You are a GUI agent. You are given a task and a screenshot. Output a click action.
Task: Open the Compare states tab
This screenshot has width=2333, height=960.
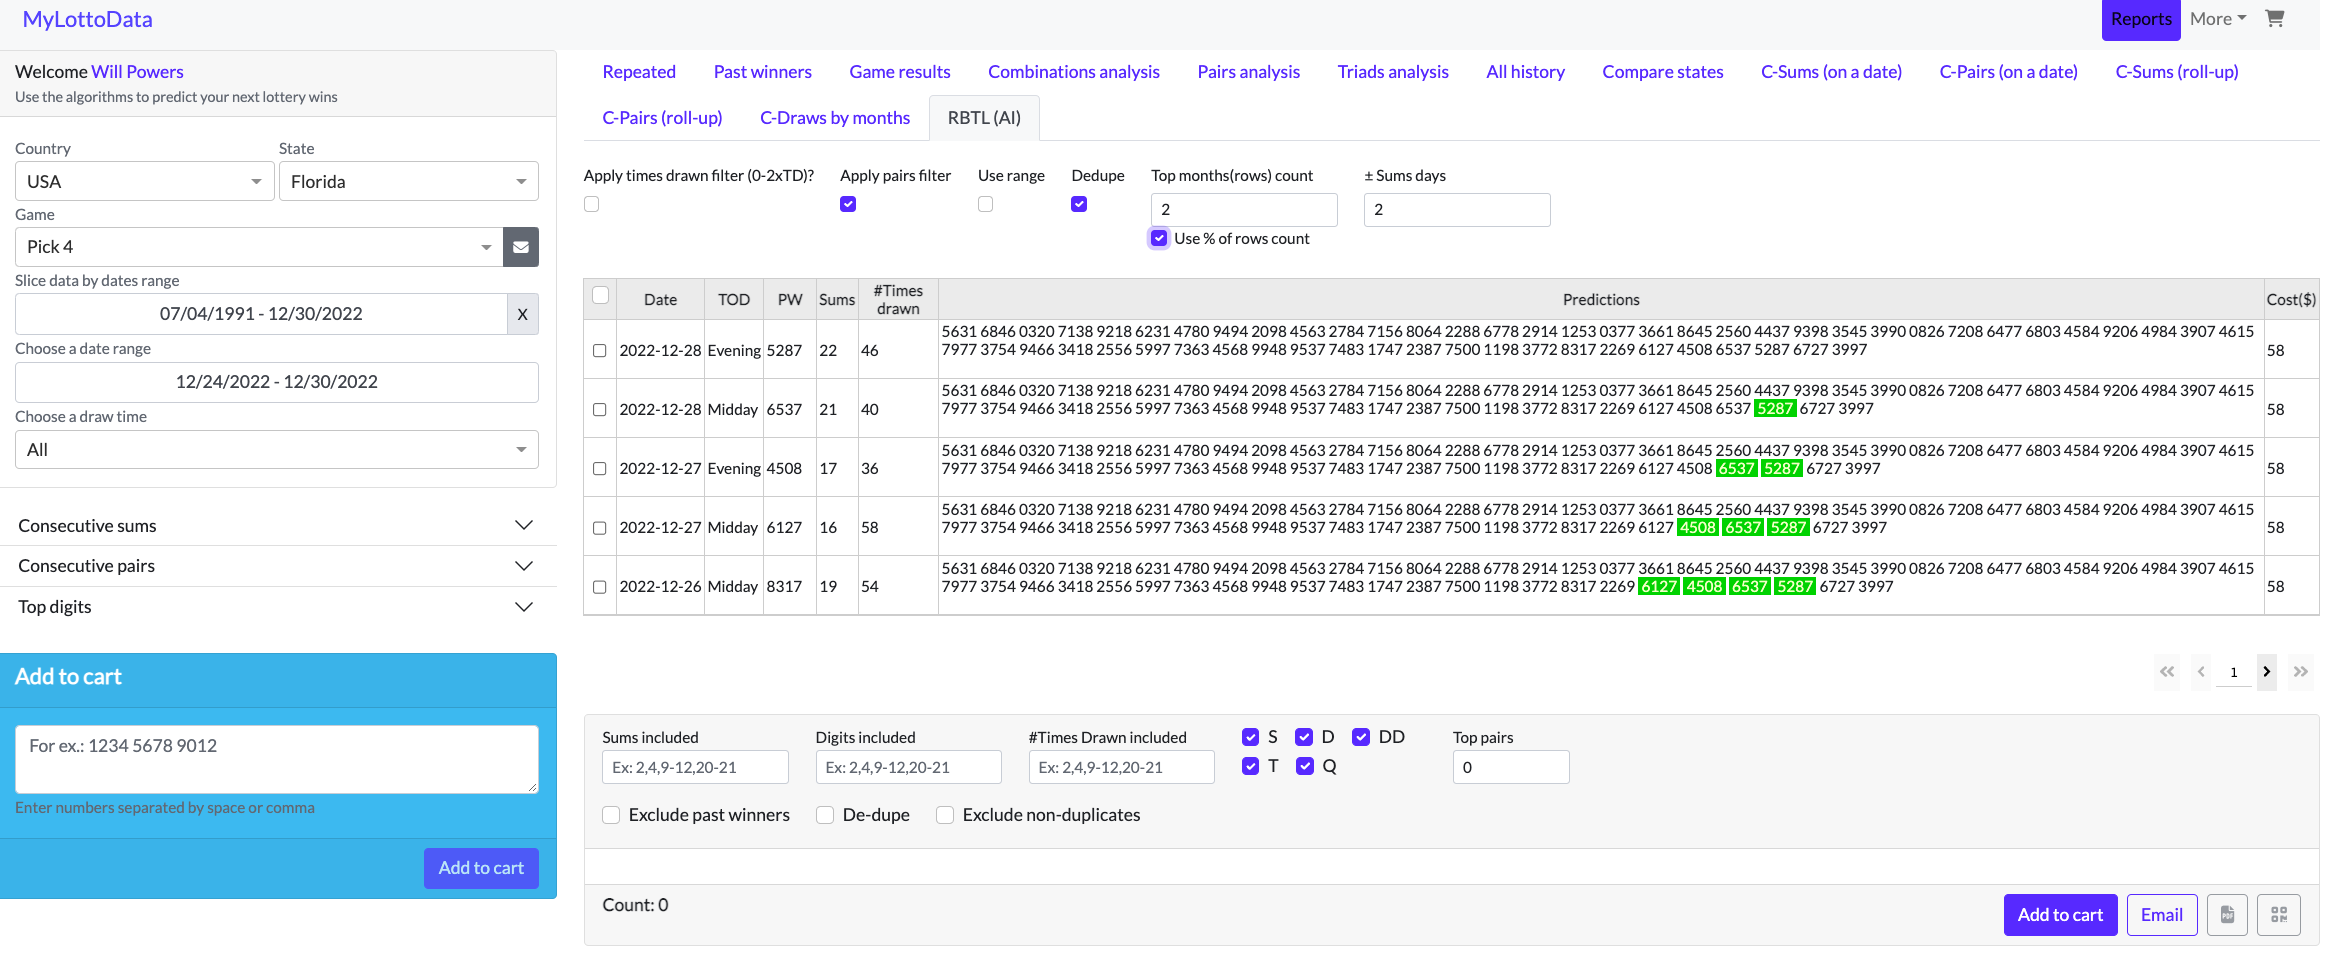(x=1663, y=72)
